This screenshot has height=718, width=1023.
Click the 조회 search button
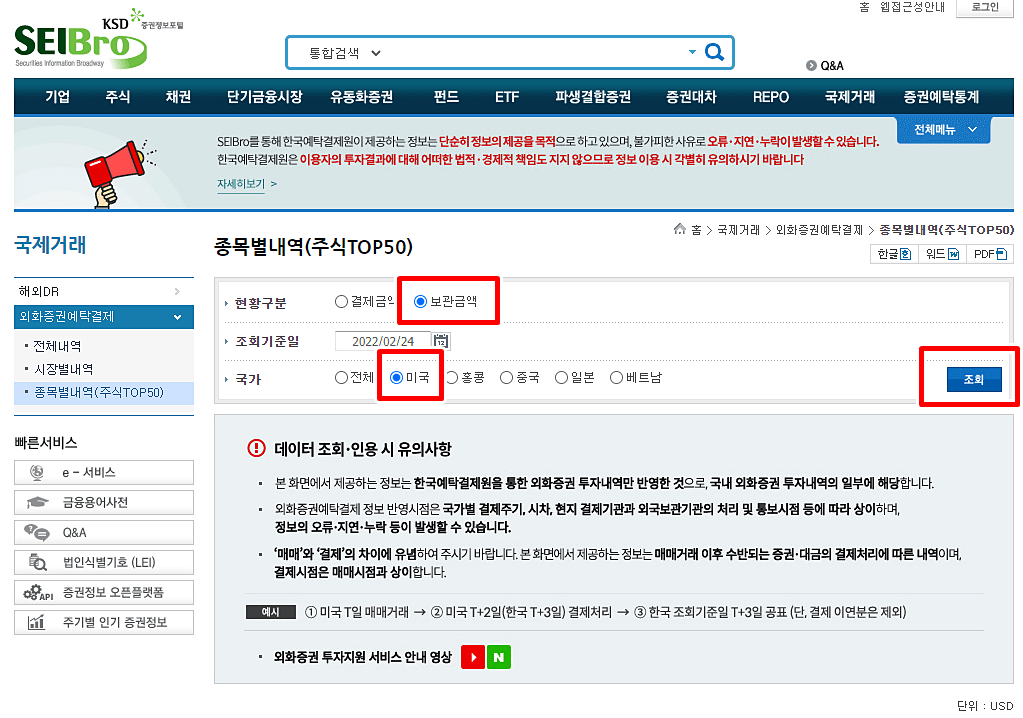(973, 379)
